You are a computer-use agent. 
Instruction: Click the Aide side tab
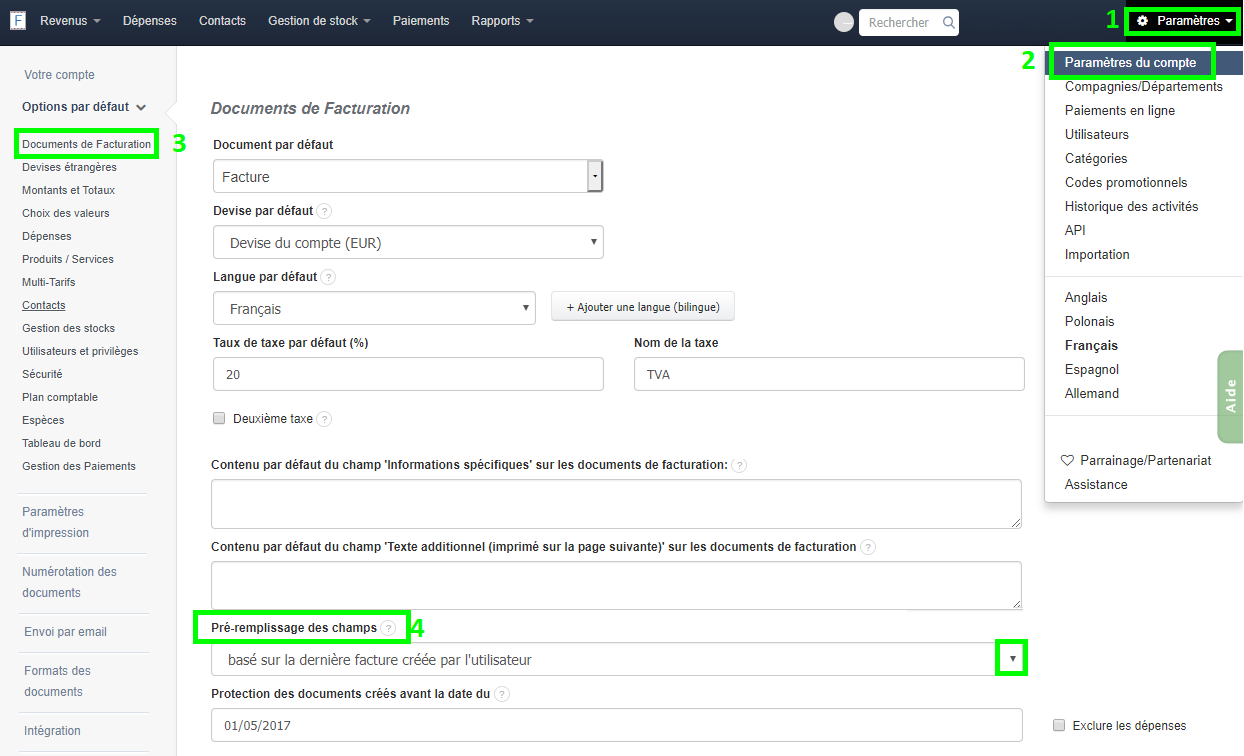(x=1231, y=396)
